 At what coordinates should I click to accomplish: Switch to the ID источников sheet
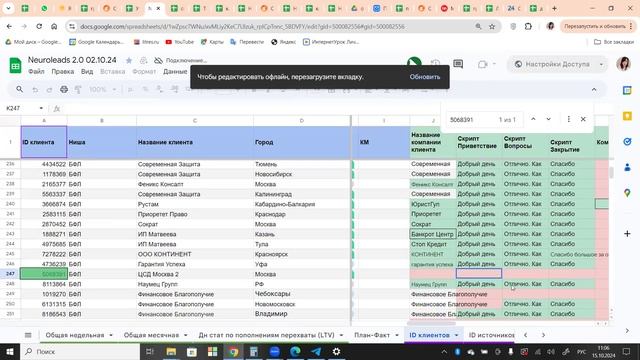pos(492,335)
